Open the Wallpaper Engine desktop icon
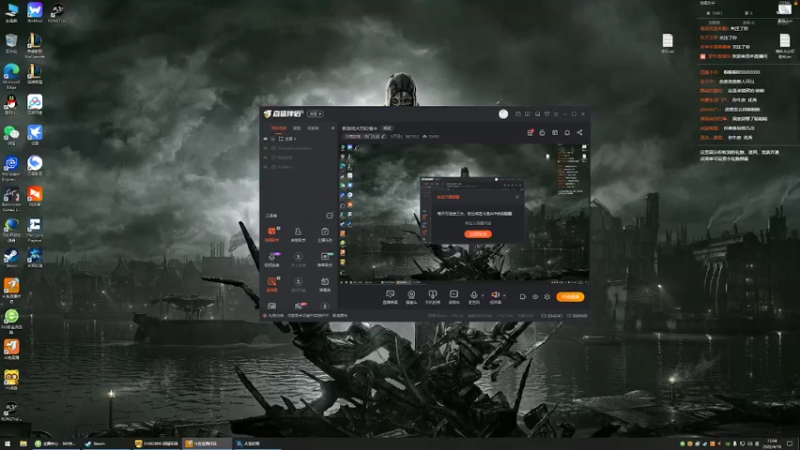The width and height of the screenshot is (800, 450). click(x=11, y=168)
